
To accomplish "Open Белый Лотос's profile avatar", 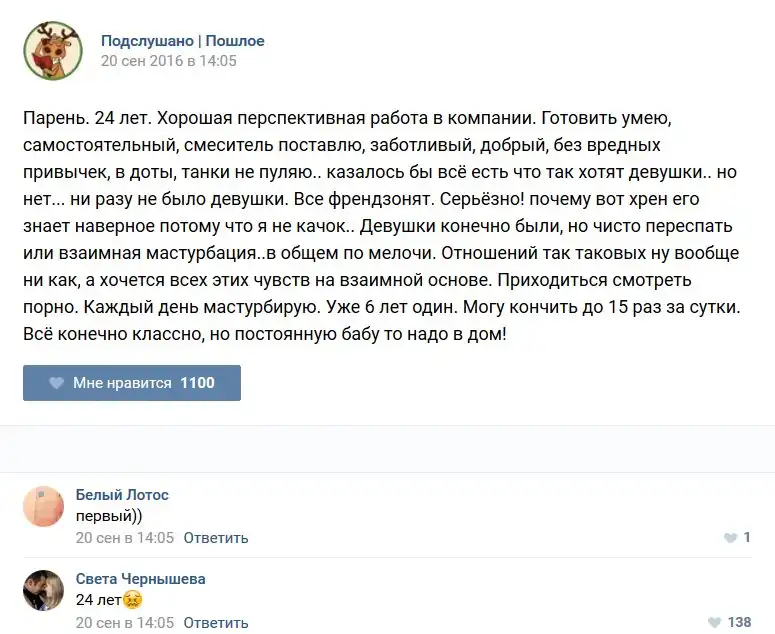I will pyautogui.click(x=44, y=506).
